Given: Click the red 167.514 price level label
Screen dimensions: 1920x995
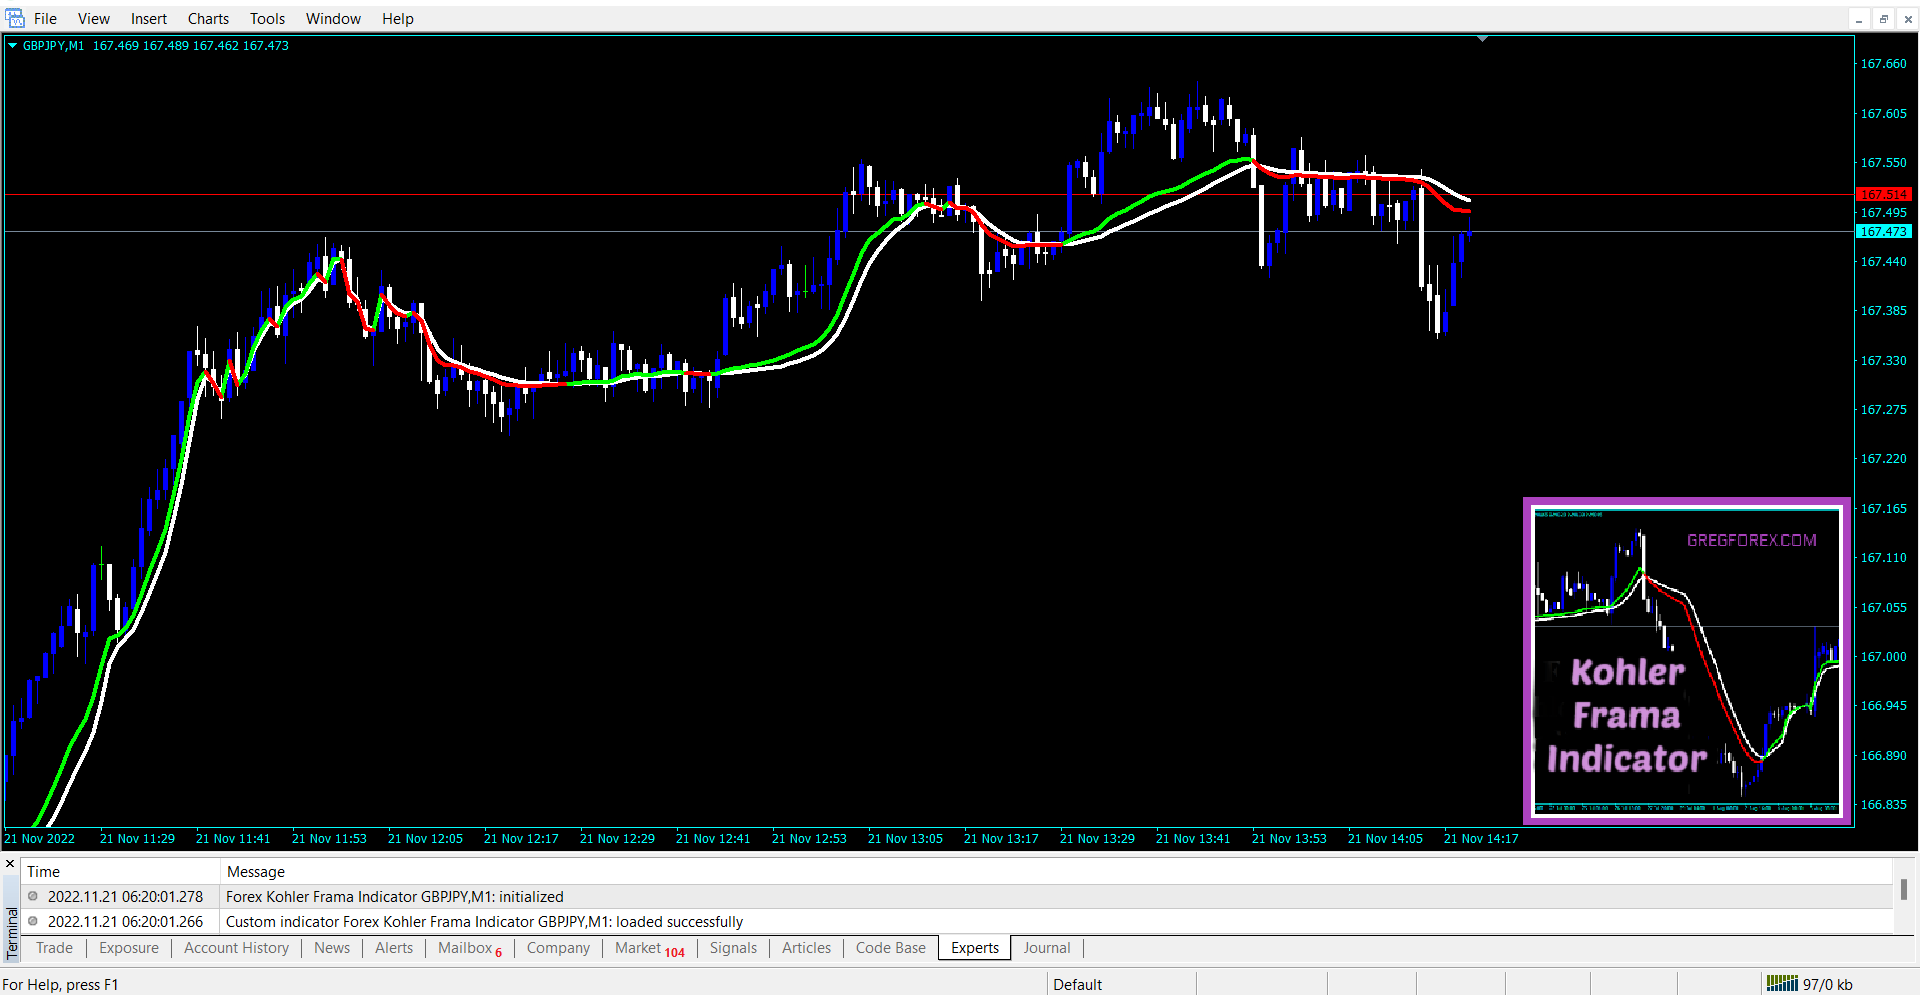Looking at the screenshot, I should click(1883, 195).
